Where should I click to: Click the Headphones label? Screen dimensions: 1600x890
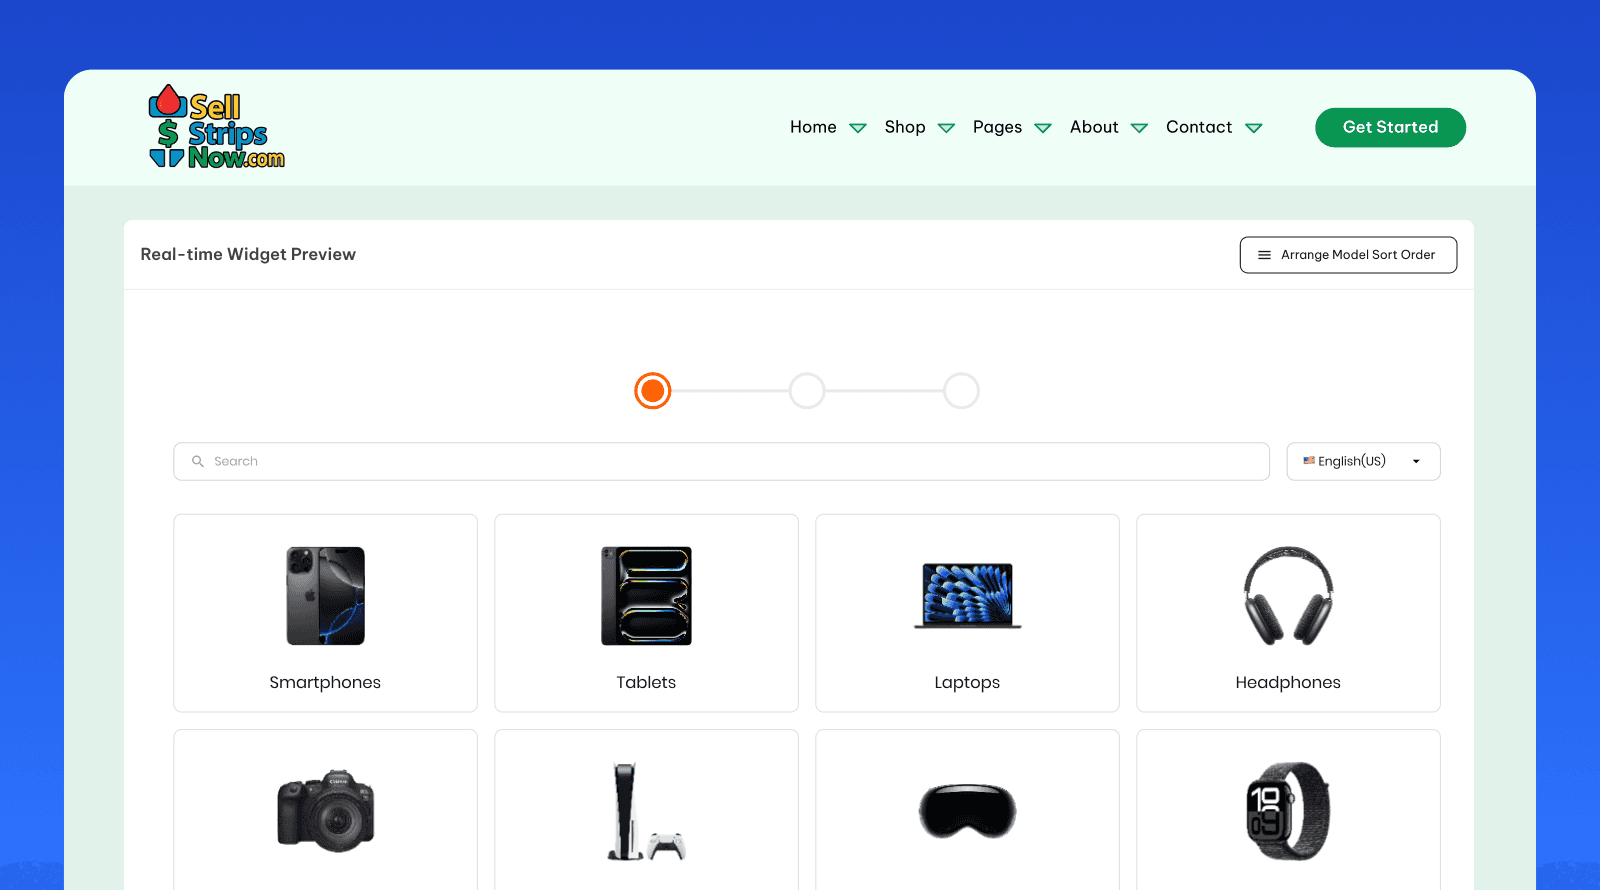1288,682
